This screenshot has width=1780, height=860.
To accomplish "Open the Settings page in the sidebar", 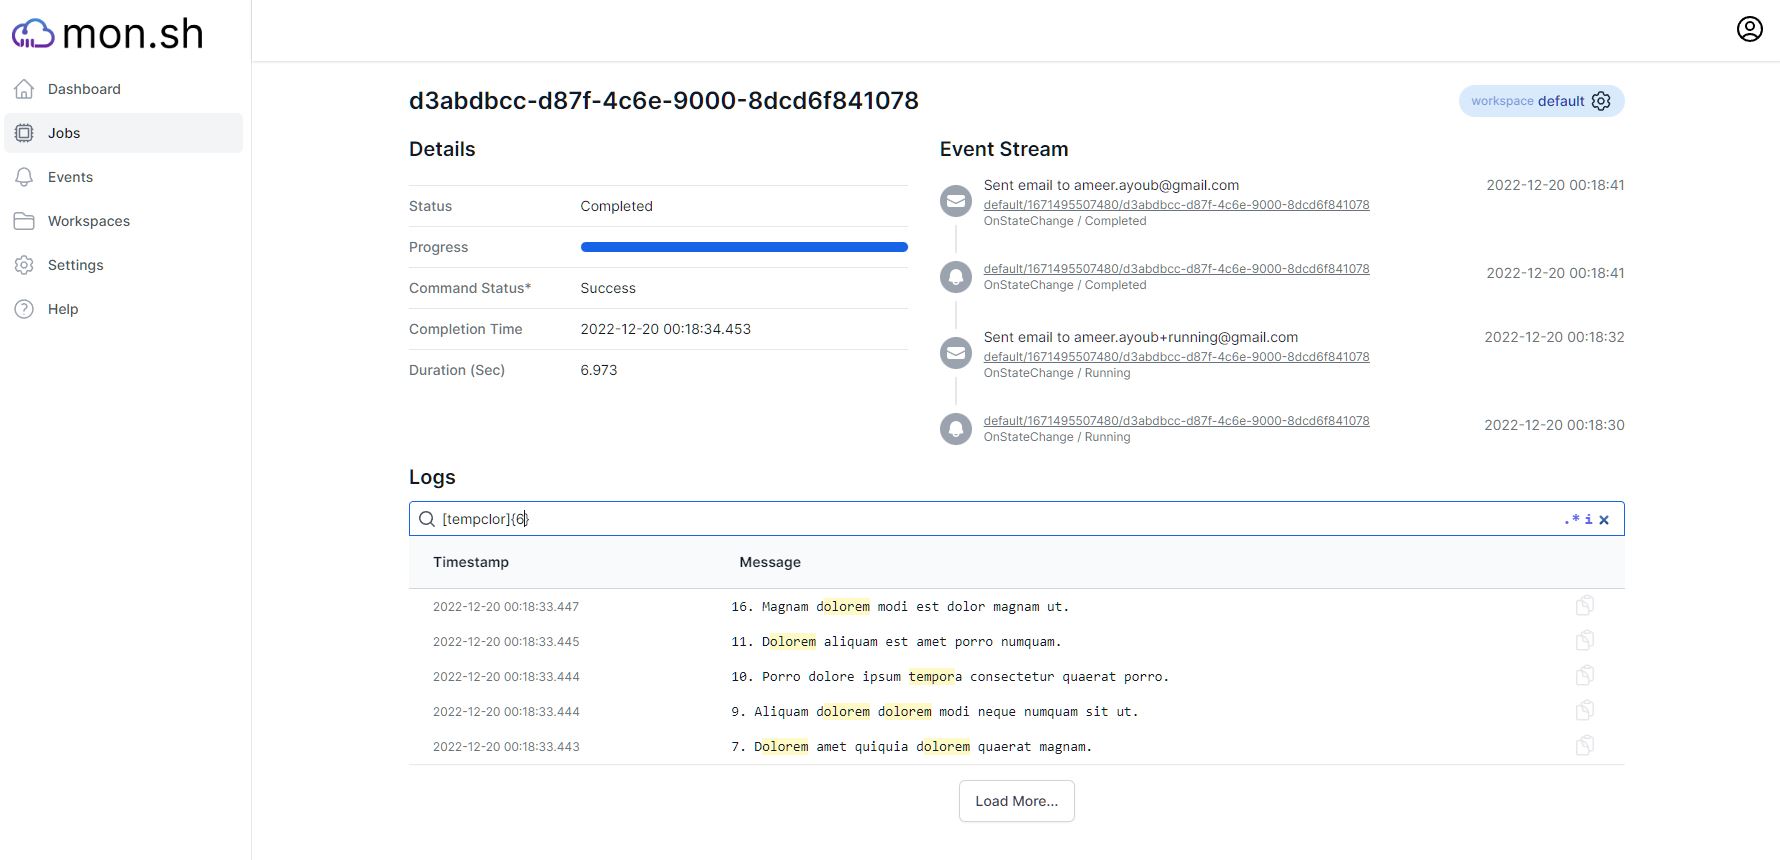I will (75, 265).
